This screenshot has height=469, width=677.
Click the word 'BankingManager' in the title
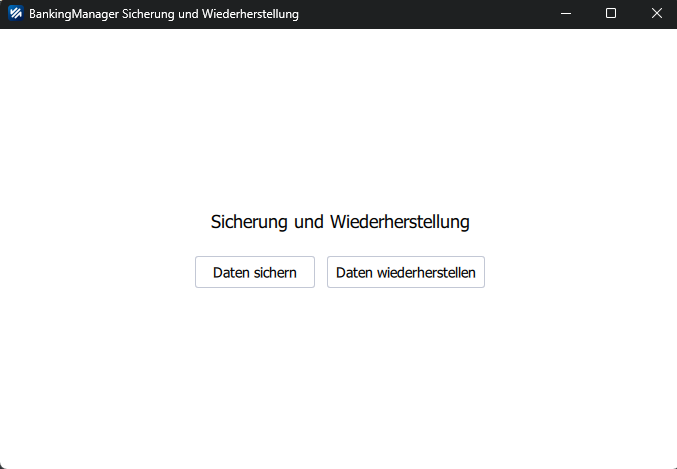pos(76,15)
